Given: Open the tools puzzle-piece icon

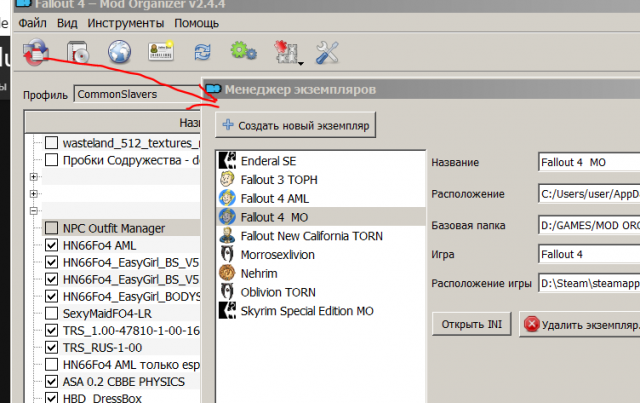Looking at the screenshot, I should coord(285,51).
